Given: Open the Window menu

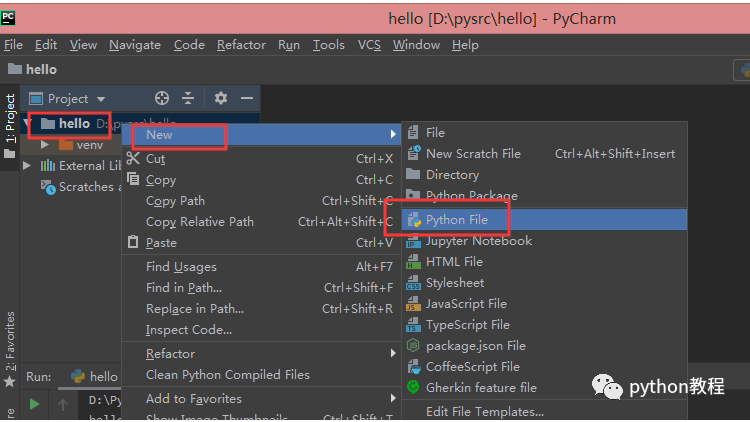Looking at the screenshot, I should coord(416,45).
